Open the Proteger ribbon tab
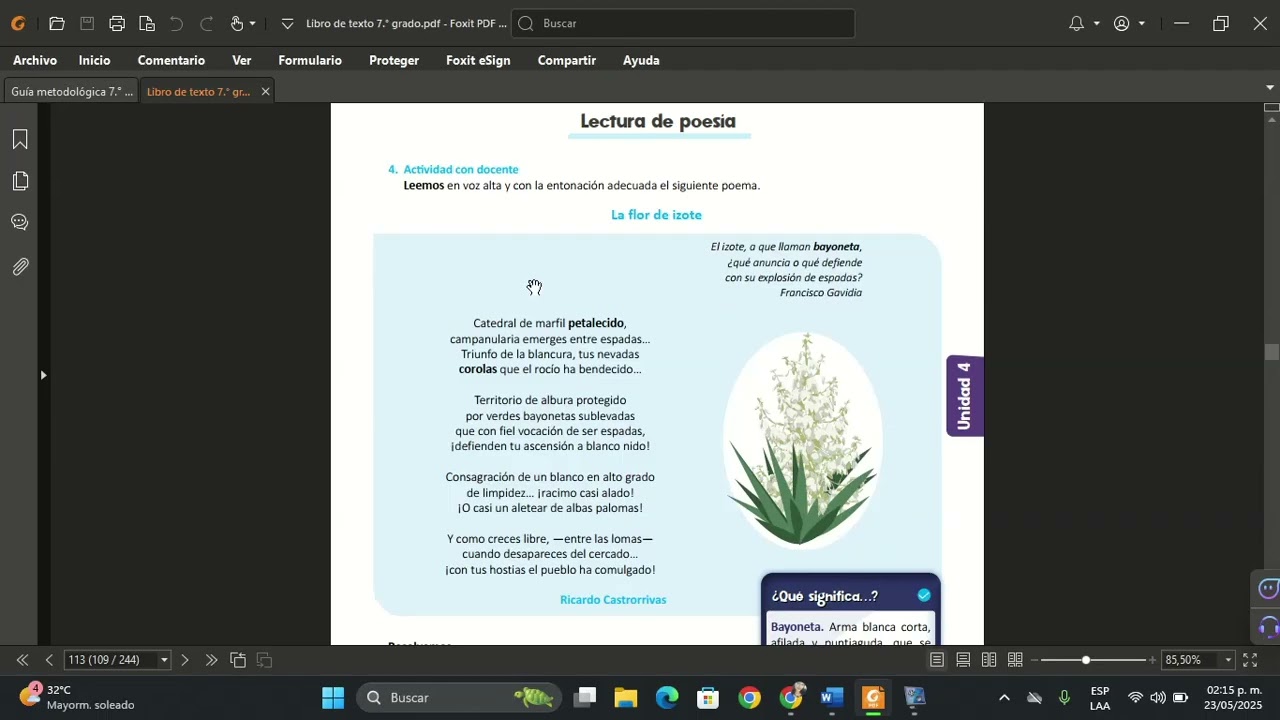The height and width of the screenshot is (720, 1280). pos(394,60)
